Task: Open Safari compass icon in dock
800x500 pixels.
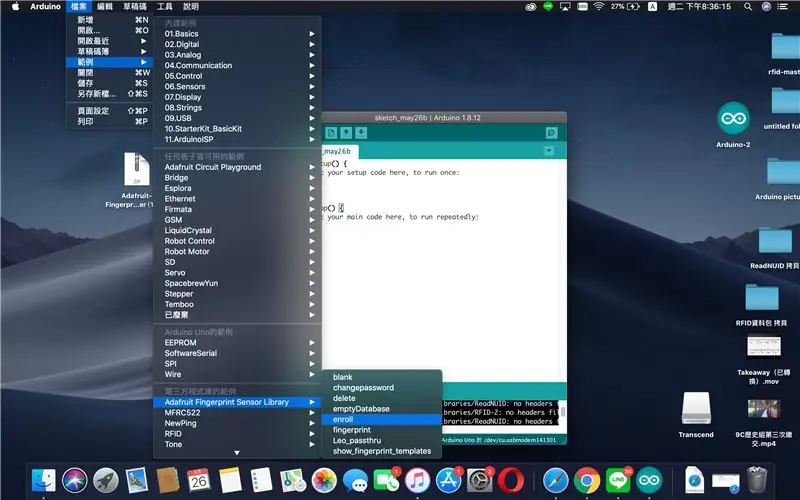Action: click(556, 481)
